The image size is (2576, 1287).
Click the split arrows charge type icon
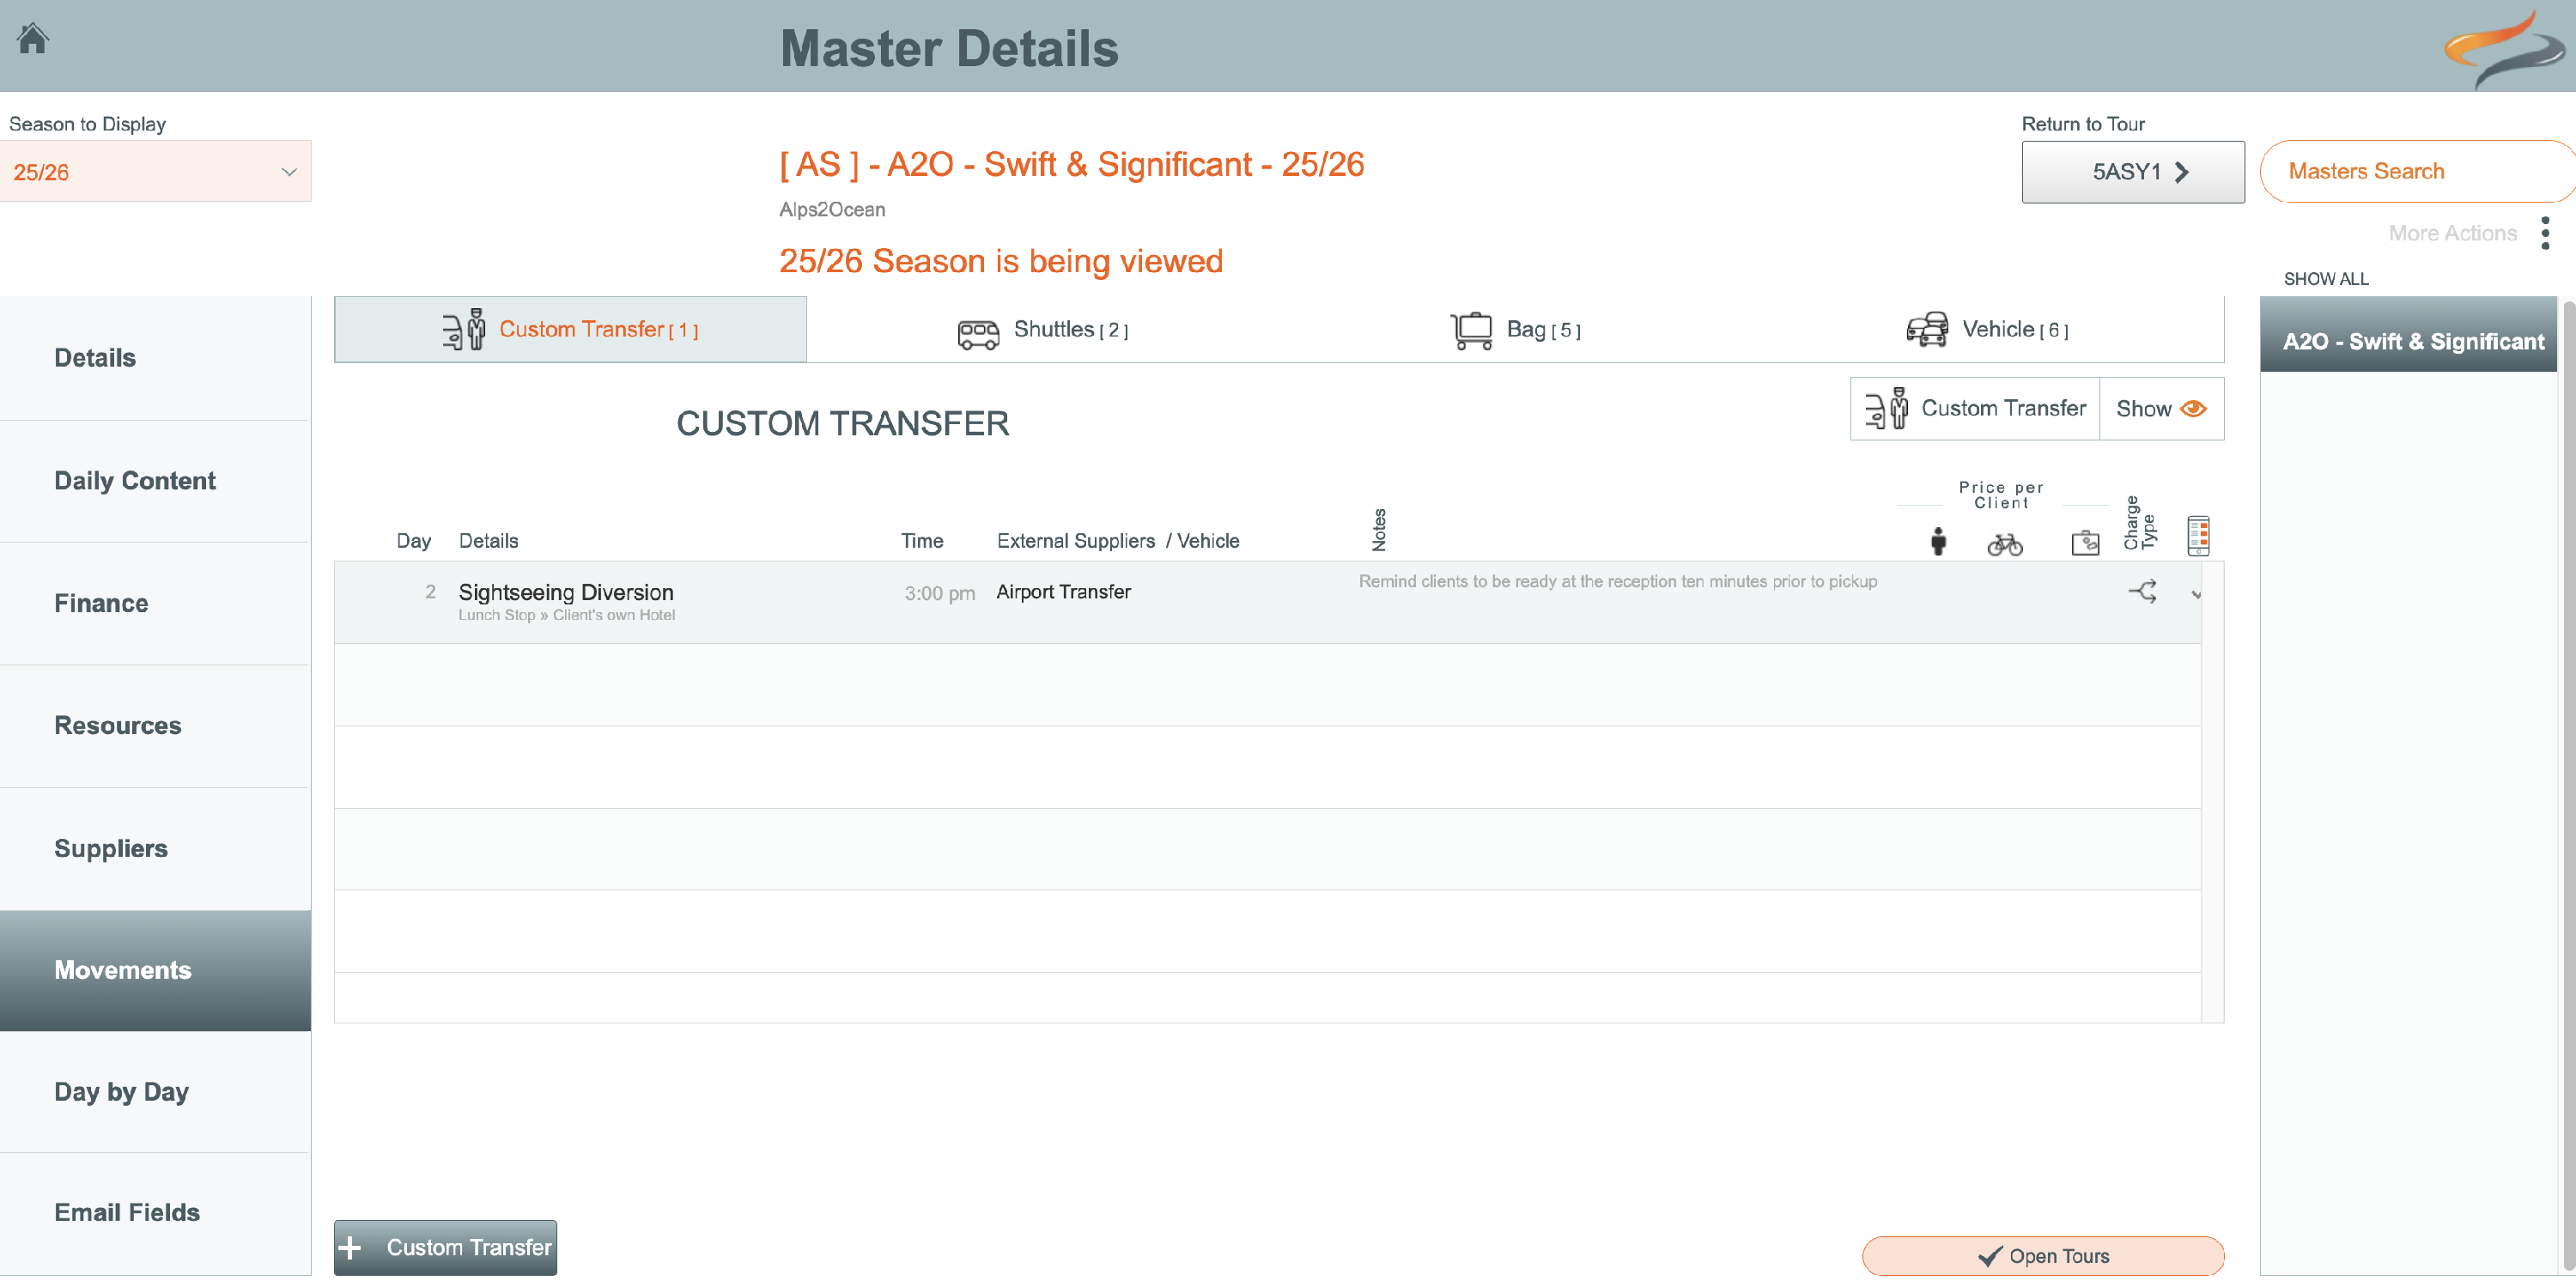pos(2142,592)
